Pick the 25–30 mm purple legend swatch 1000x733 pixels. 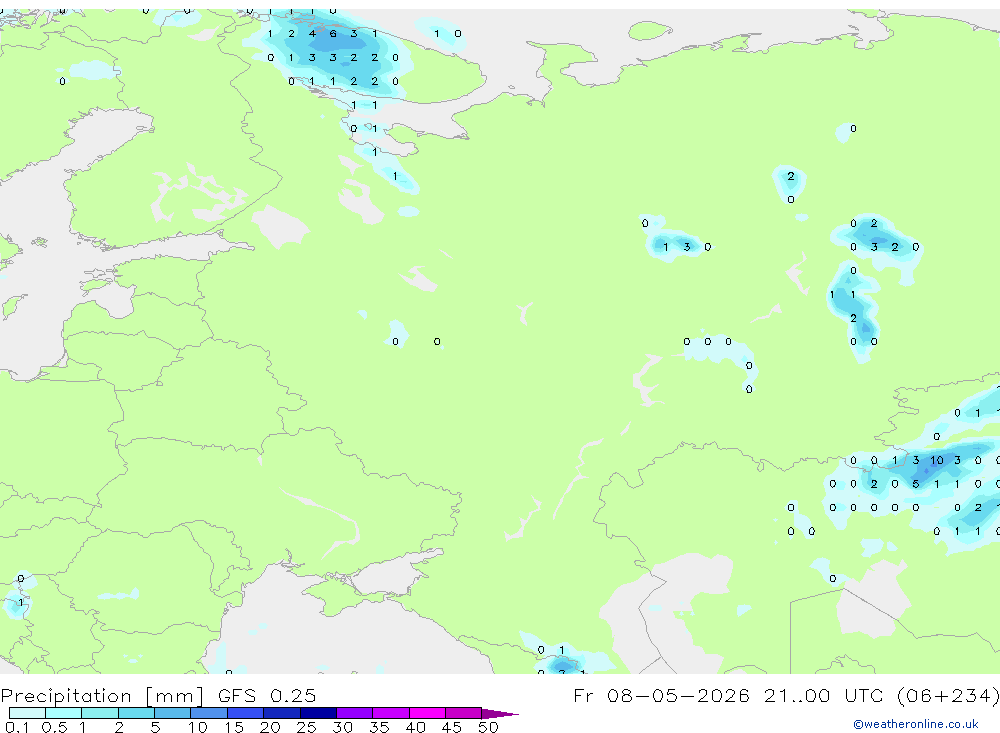click(x=318, y=713)
